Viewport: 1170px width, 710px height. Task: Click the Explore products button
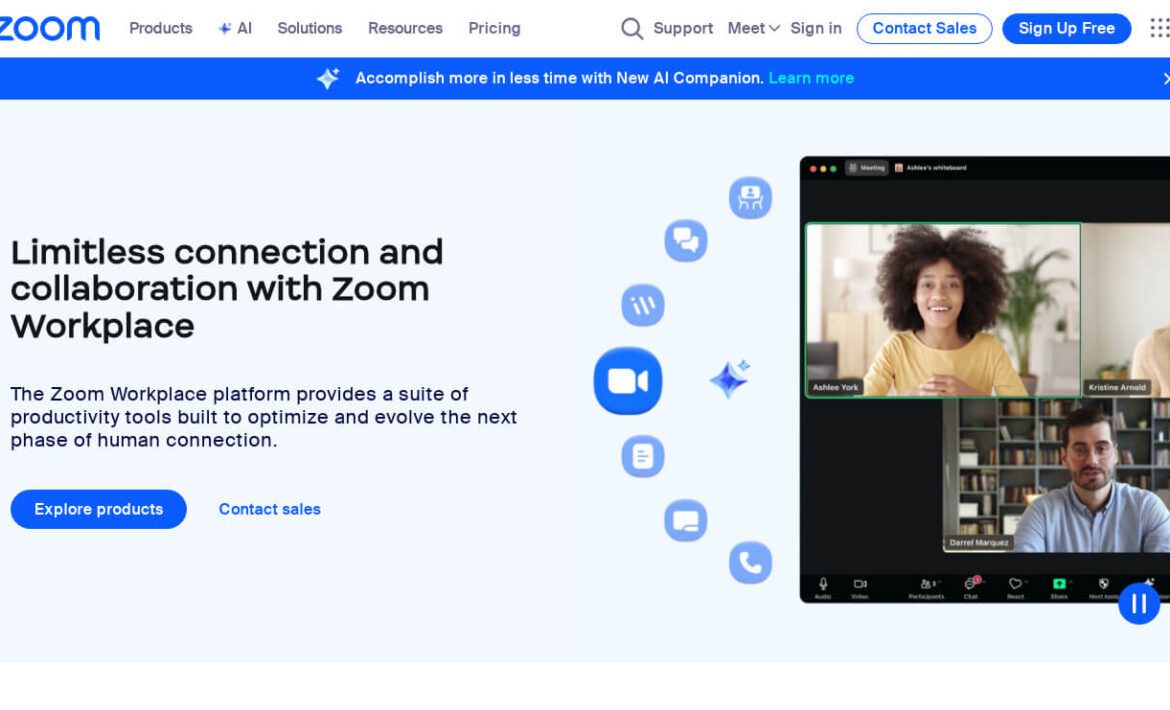point(98,509)
